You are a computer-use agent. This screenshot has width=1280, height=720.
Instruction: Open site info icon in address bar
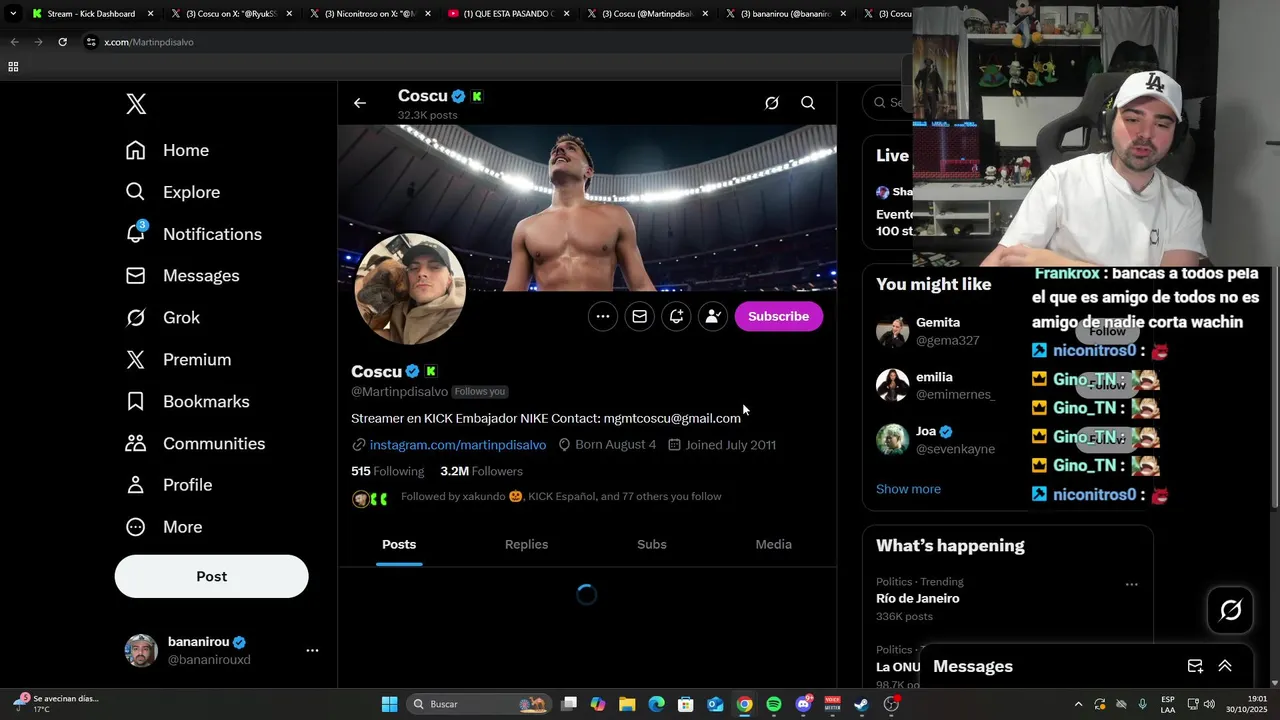pyautogui.click(x=91, y=42)
